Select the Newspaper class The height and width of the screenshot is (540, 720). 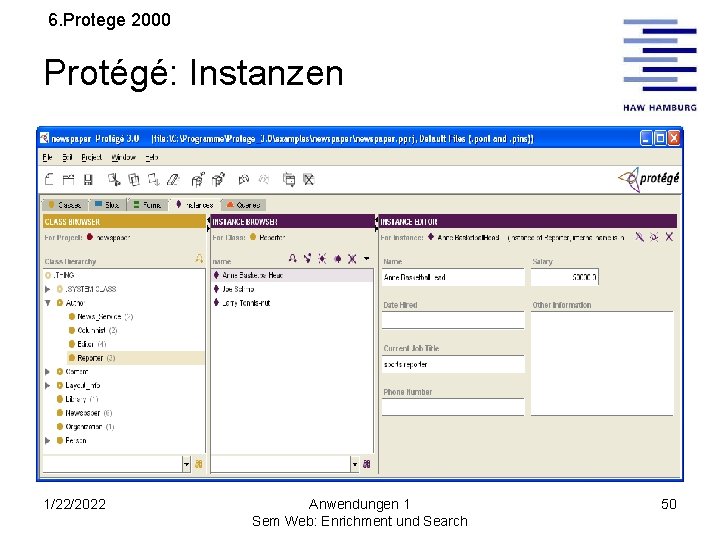click(84, 413)
